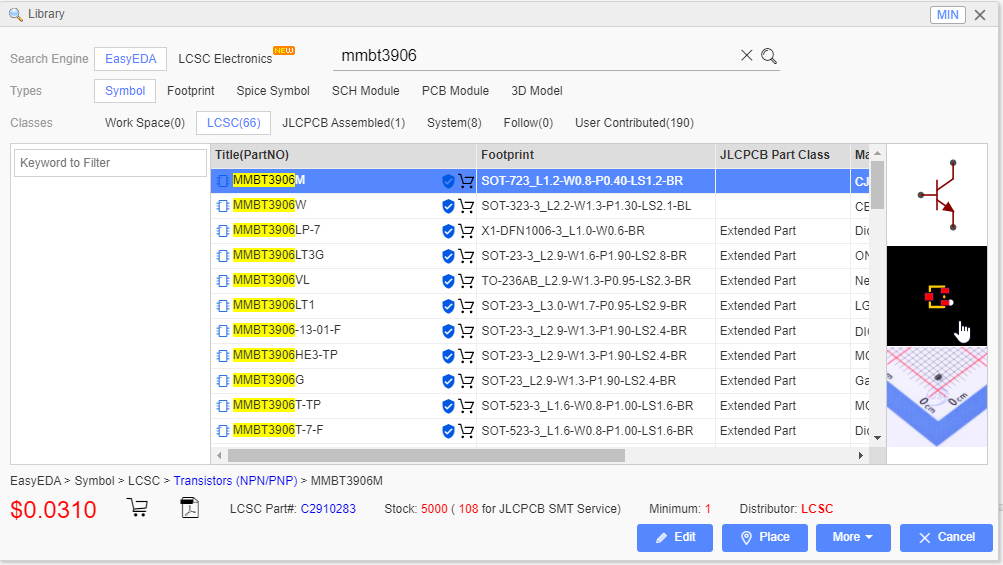Click verified shield icon for MMBT3906W
The width and height of the screenshot is (1003, 565).
click(x=448, y=206)
